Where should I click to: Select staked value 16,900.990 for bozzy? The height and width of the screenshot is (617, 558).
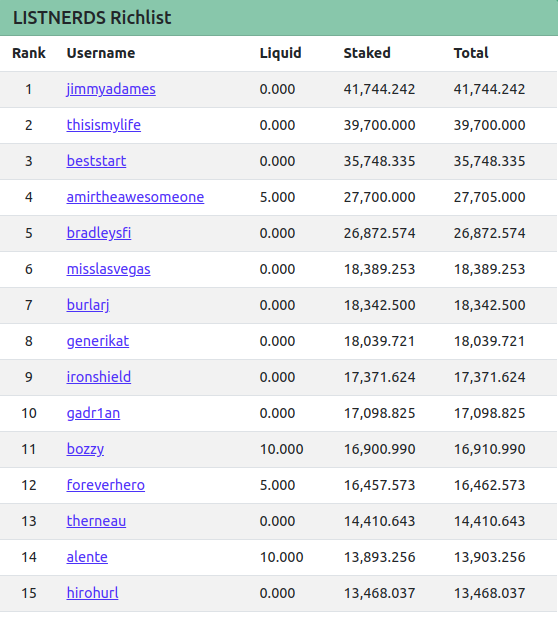[379, 449]
